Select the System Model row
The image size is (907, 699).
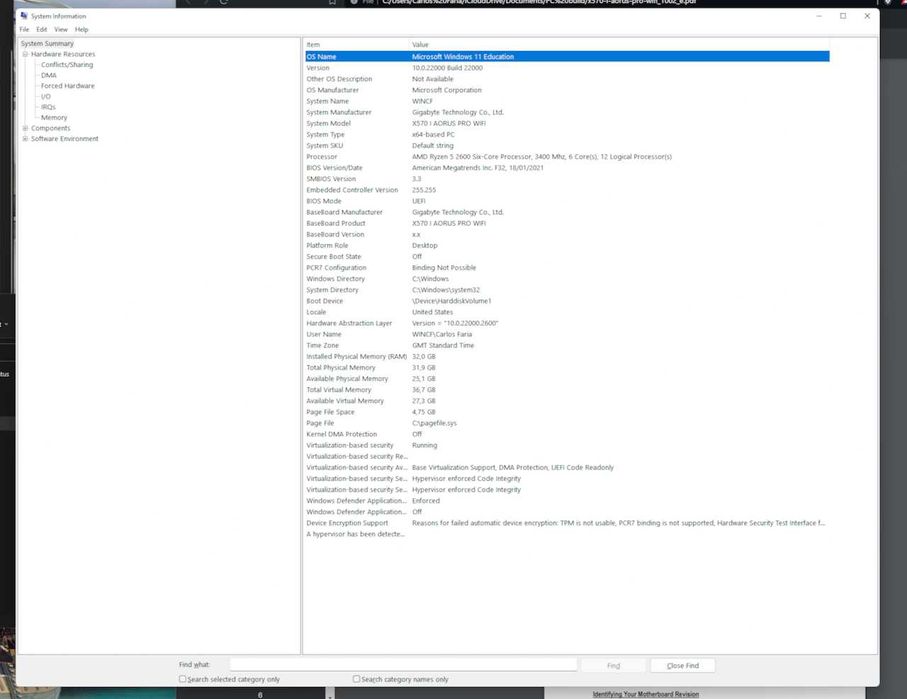567,123
